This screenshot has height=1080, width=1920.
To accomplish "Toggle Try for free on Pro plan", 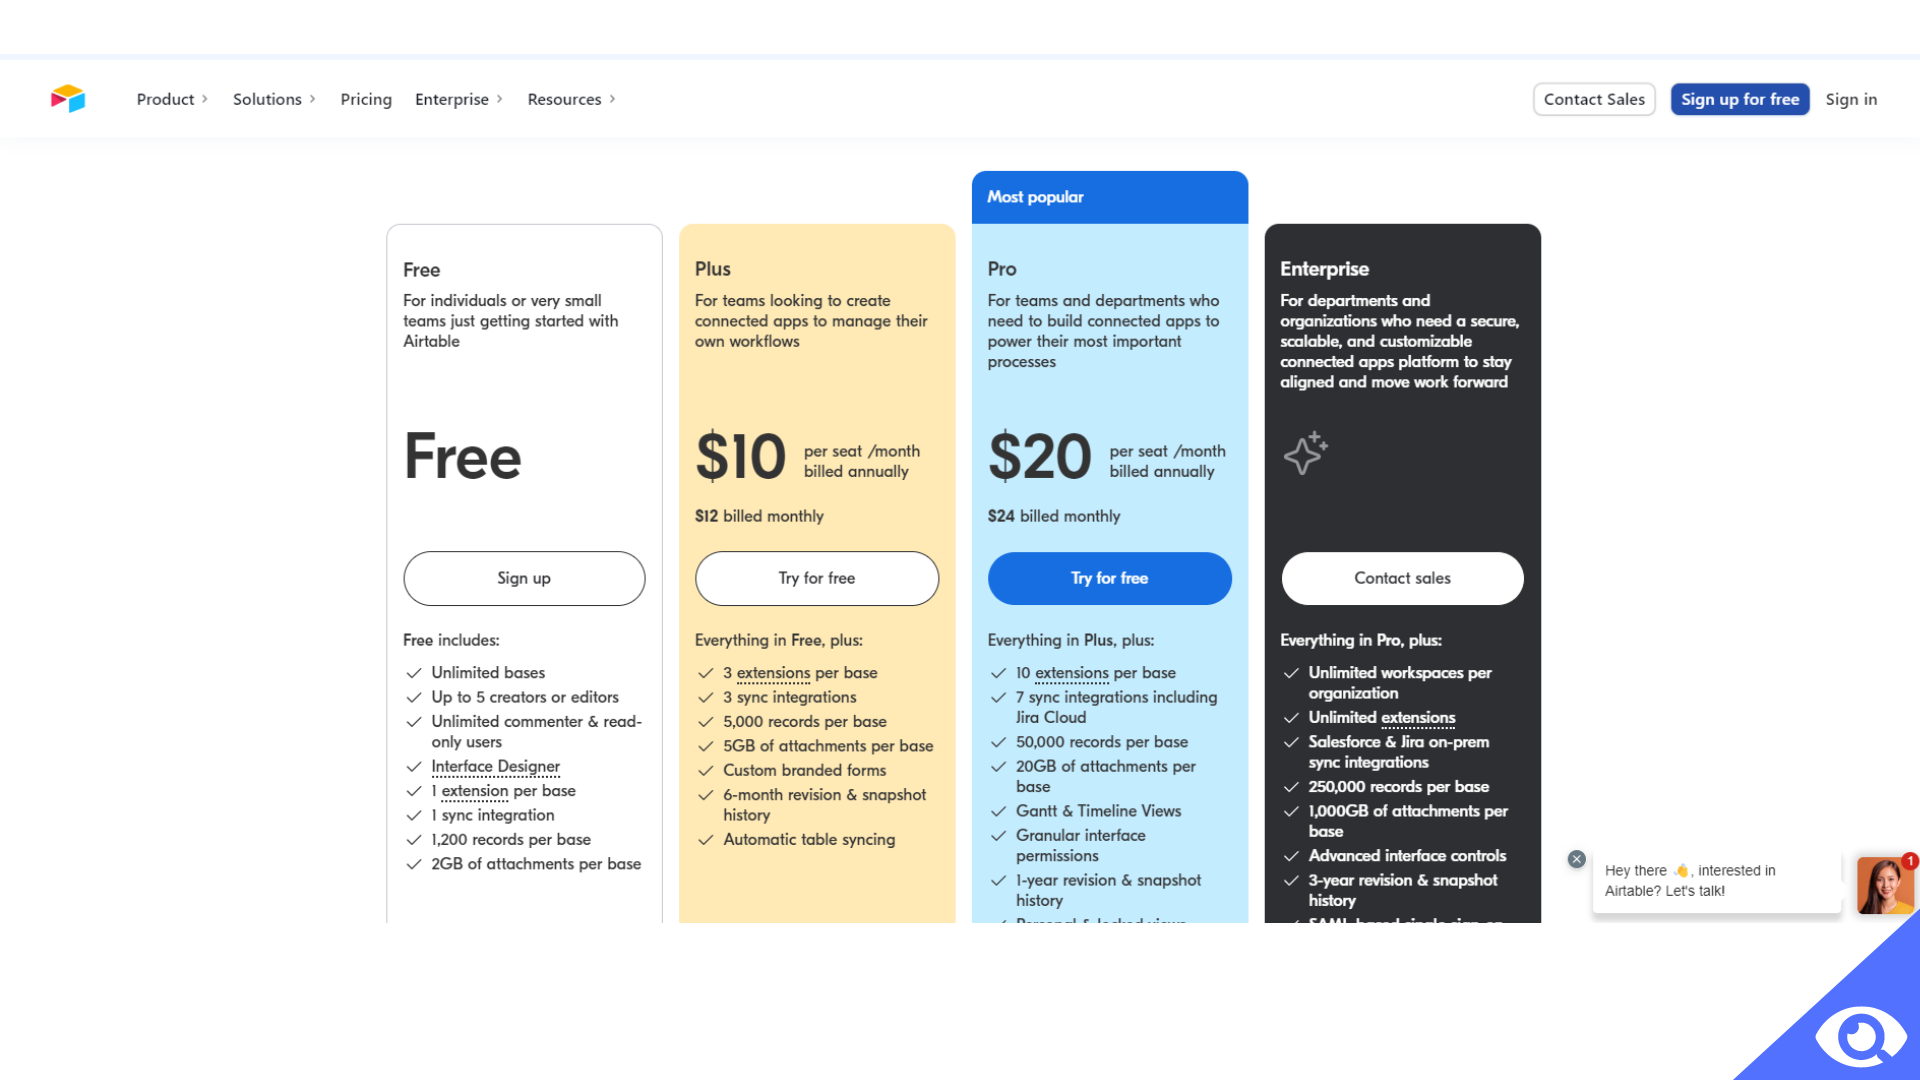I will click(x=1108, y=578).
